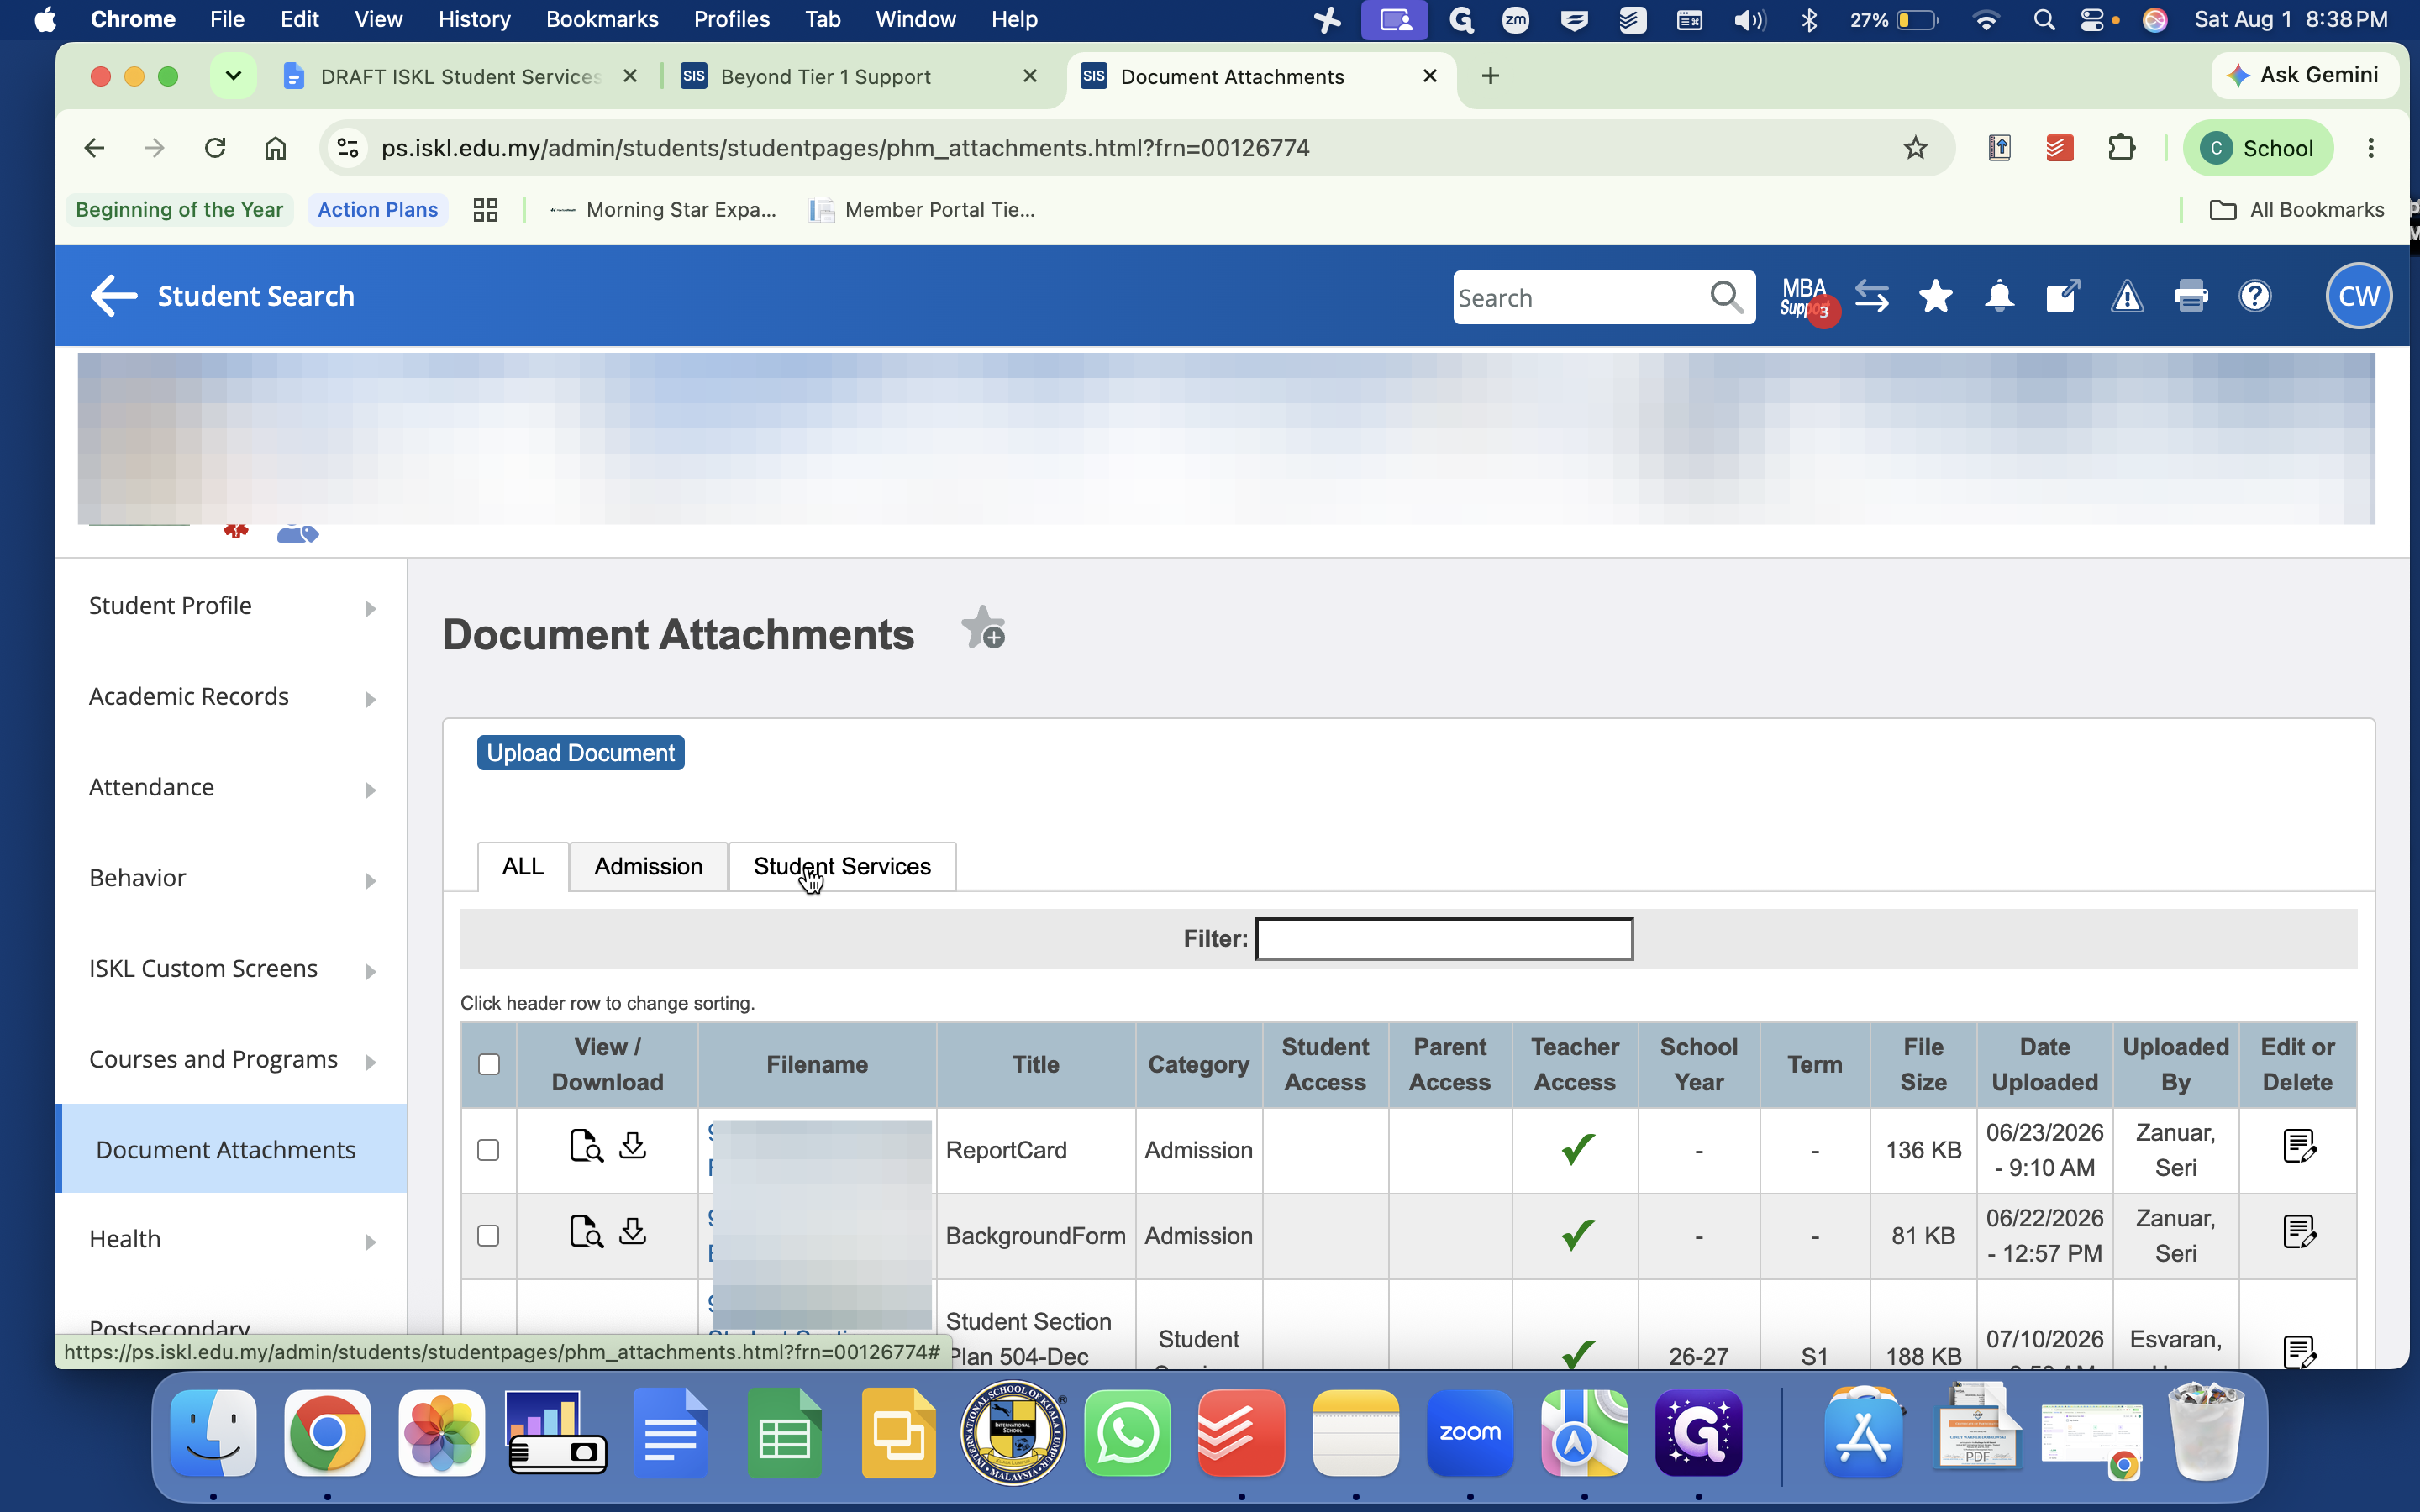This screenshot has height=1512, width=2420.
Task: Open the History menu in menu bar
Action: click(474, 19)
